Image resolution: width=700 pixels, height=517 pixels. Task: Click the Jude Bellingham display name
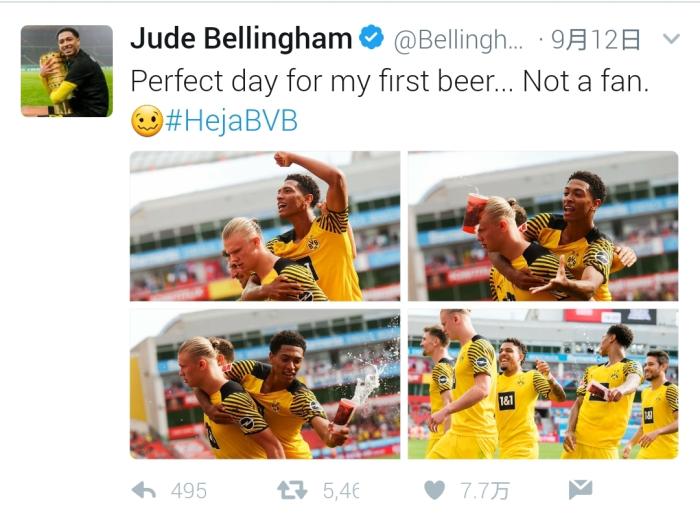tap(241, 38)
